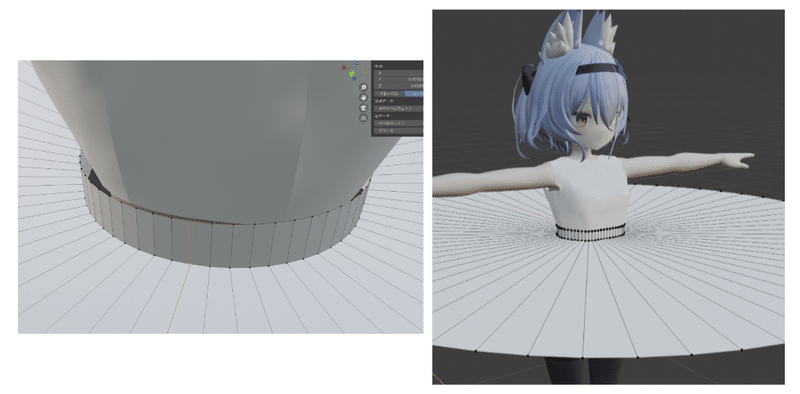Switch perspective/orthographic grid icon

pos(363,118)
